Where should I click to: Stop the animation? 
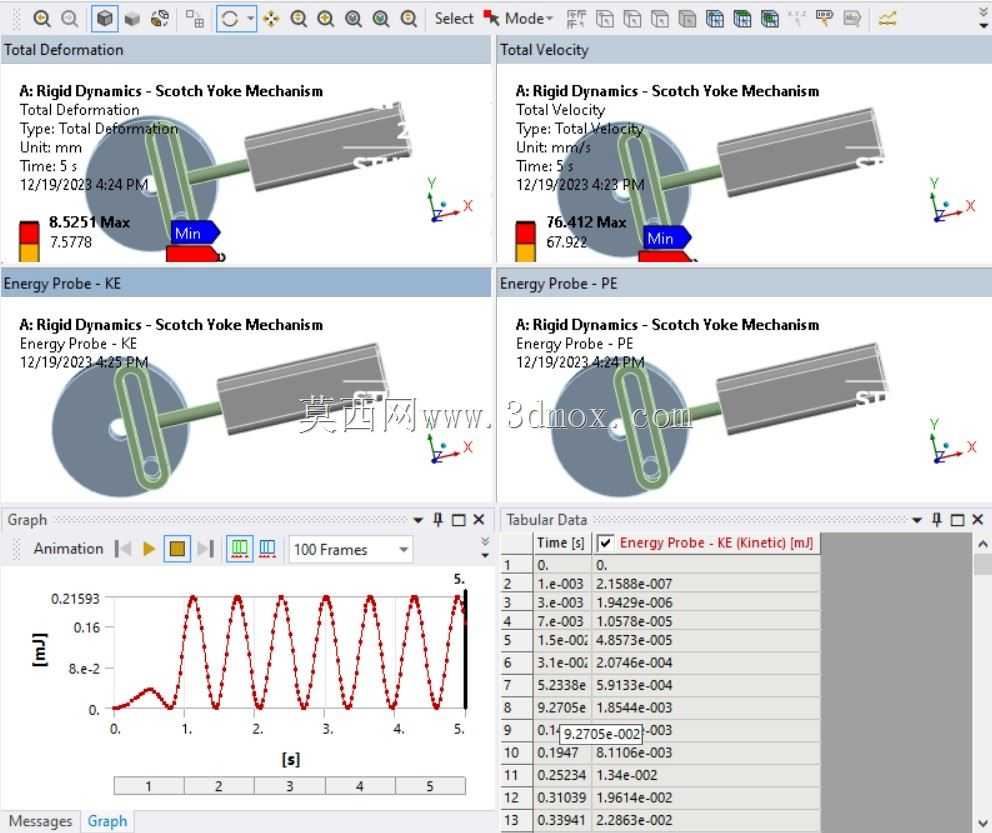pyautogui.click(x=177, y=548)
